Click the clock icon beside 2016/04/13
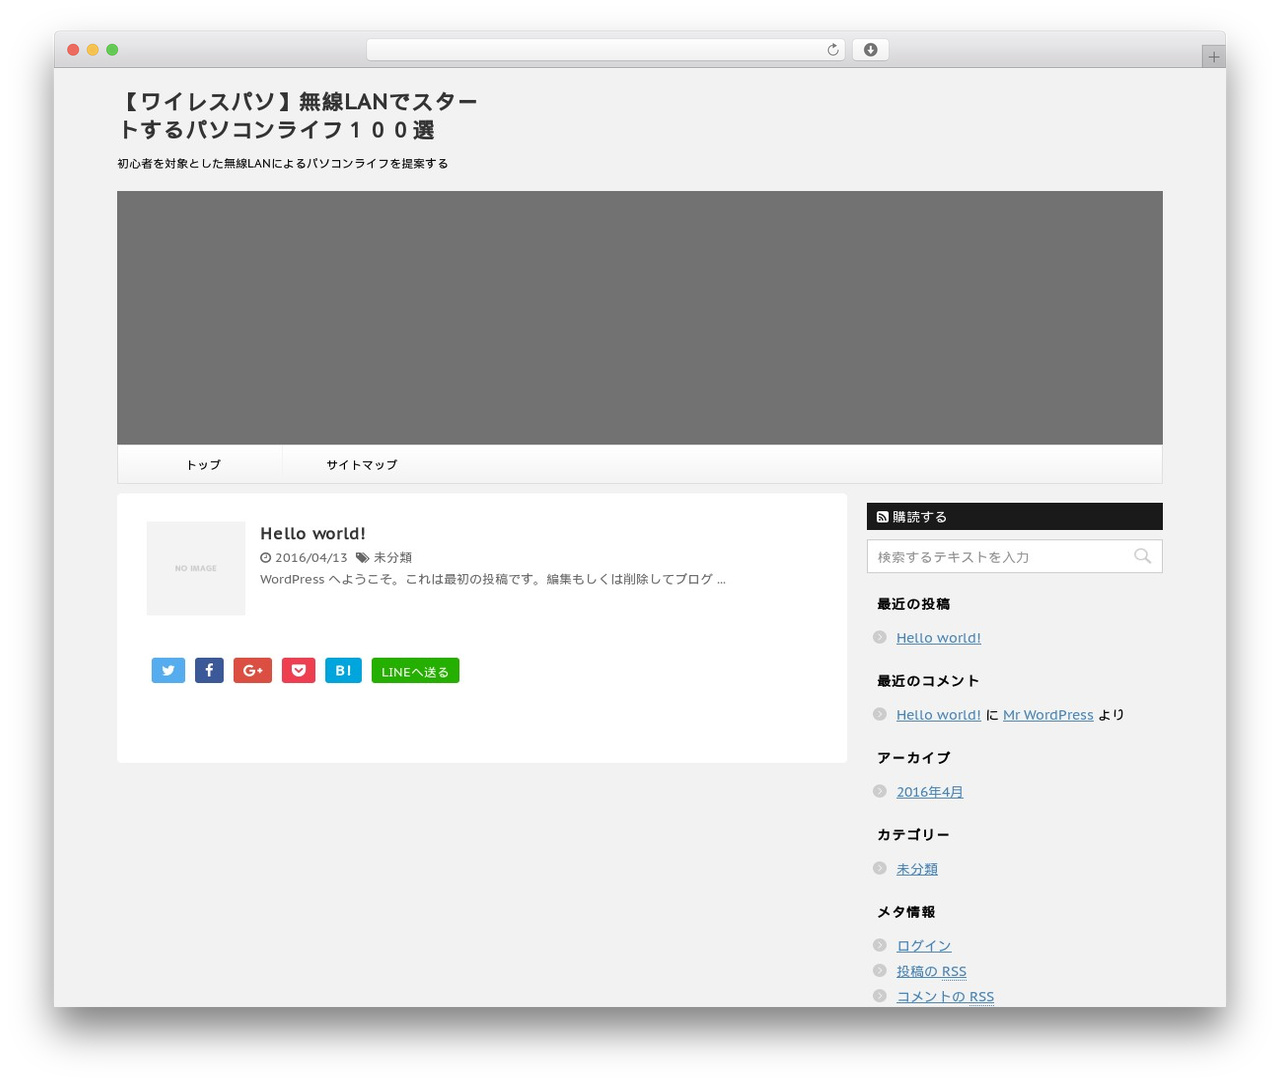 point(265,558)
